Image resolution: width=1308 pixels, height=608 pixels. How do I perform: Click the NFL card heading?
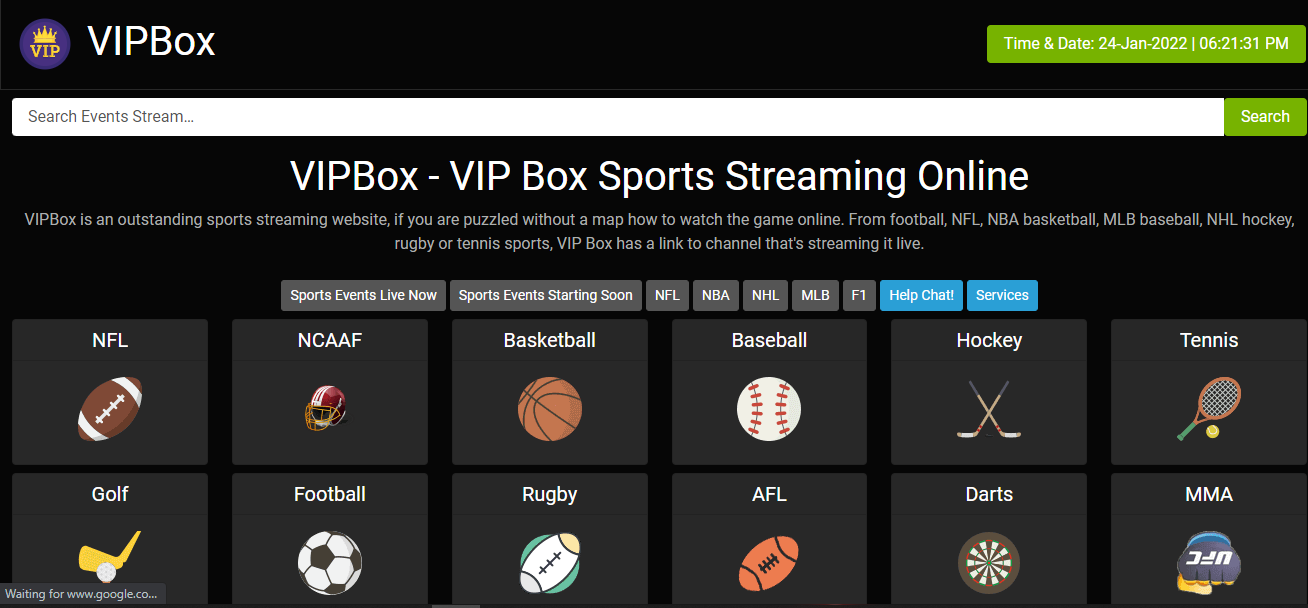[110, 340]
